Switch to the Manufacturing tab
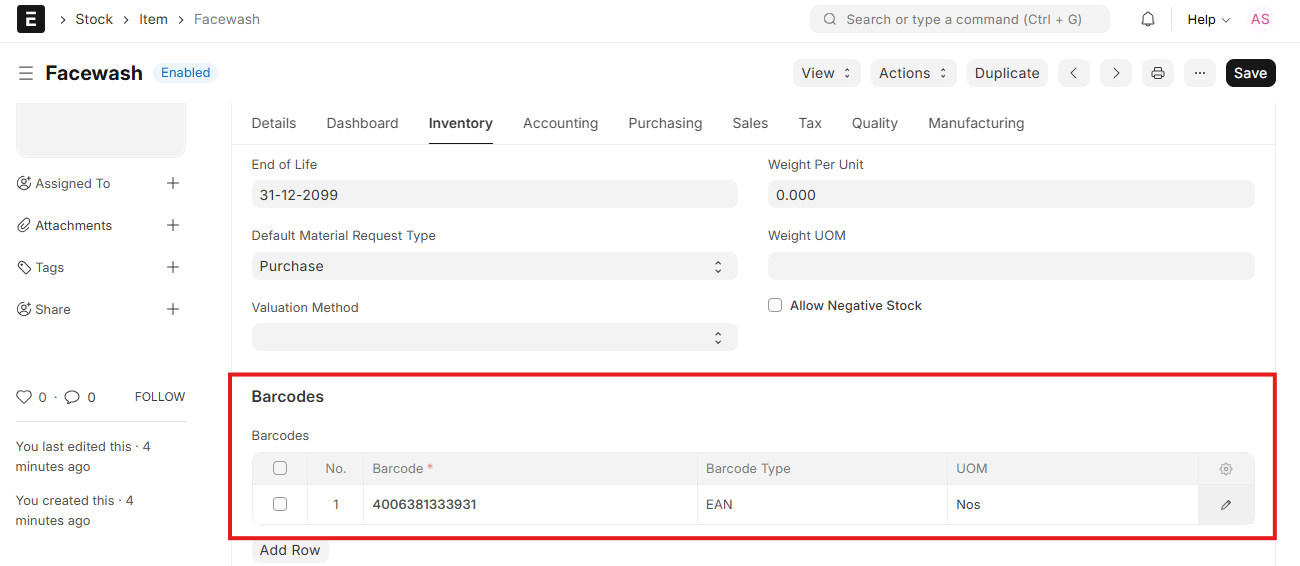The image size is (1300, 566). [x=976, y=123]
